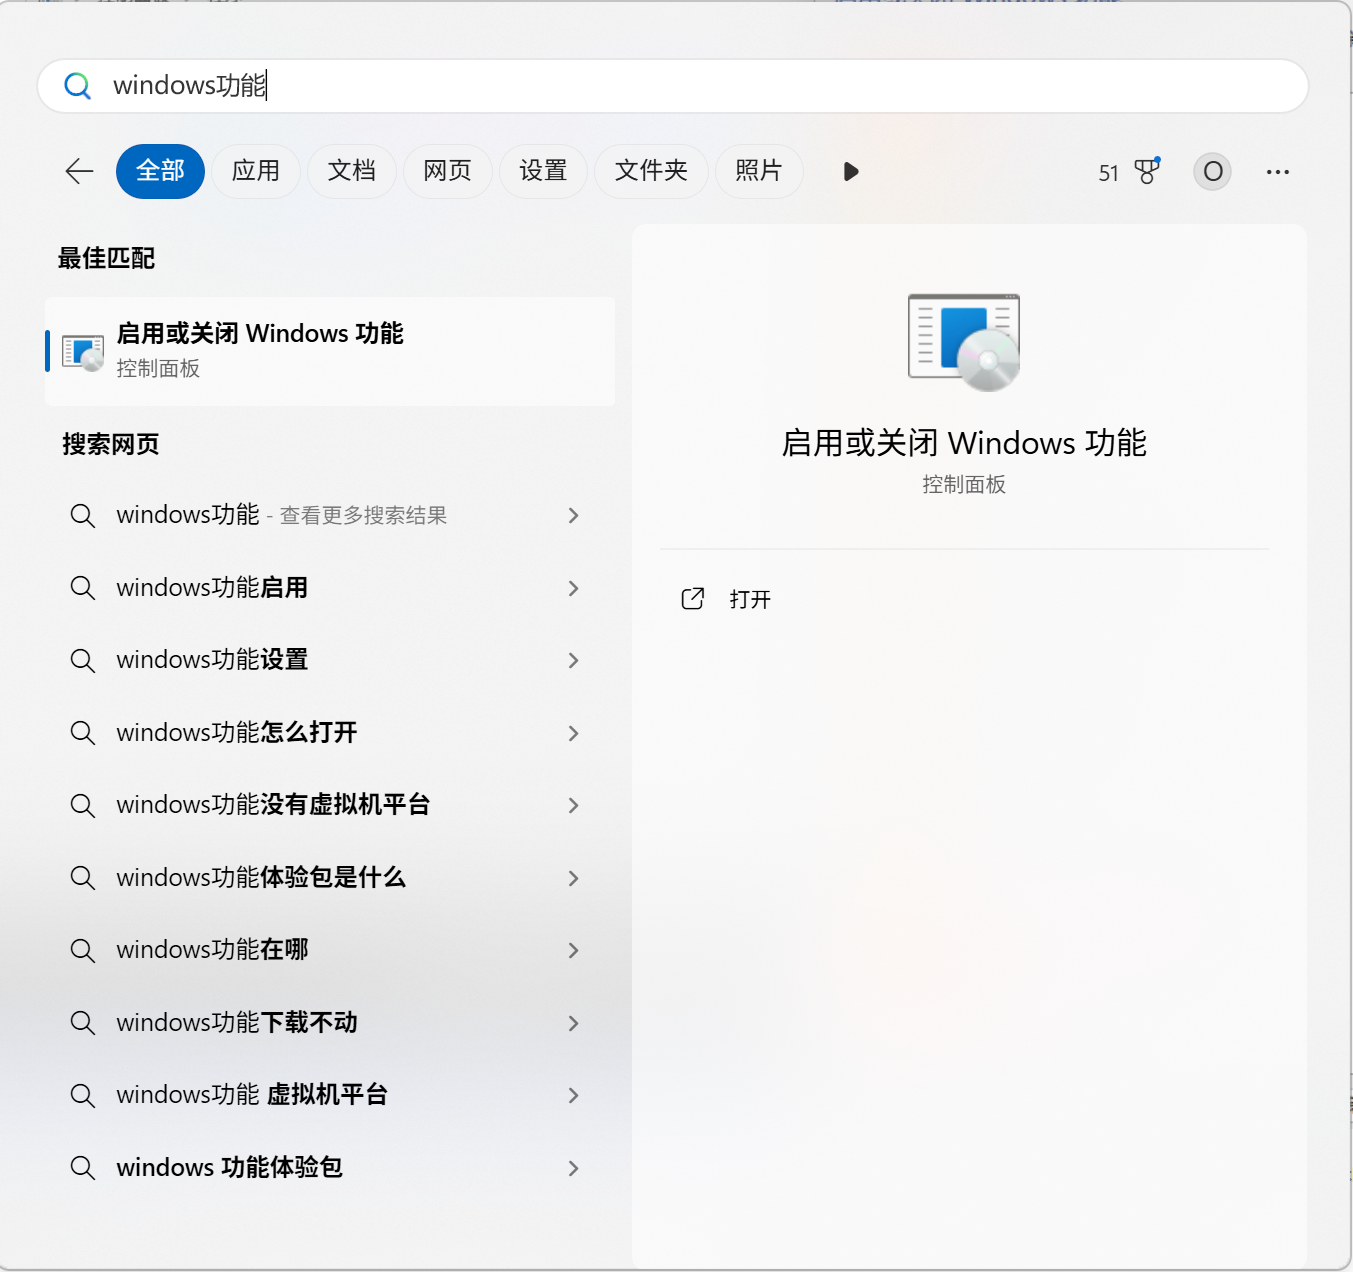Expand chevron for windows功能没有虚拟机平台
This screenshot has width=1353, height=1272.
[x=574, y=805]
